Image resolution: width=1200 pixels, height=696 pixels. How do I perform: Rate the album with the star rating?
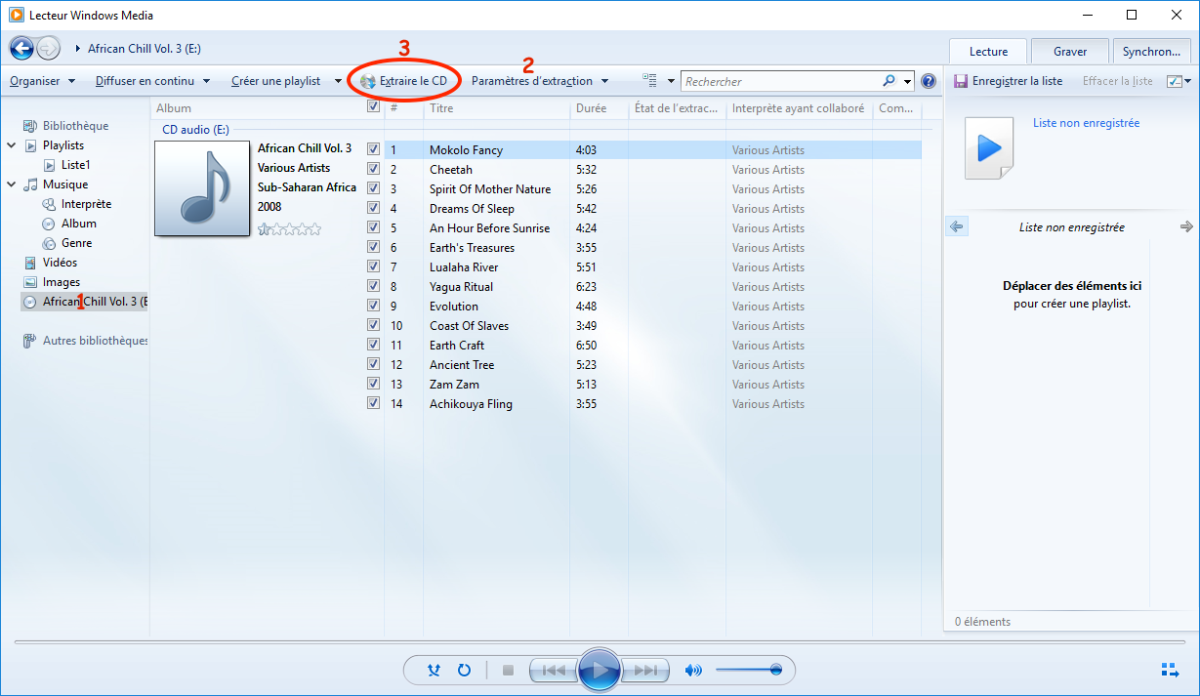290,229
